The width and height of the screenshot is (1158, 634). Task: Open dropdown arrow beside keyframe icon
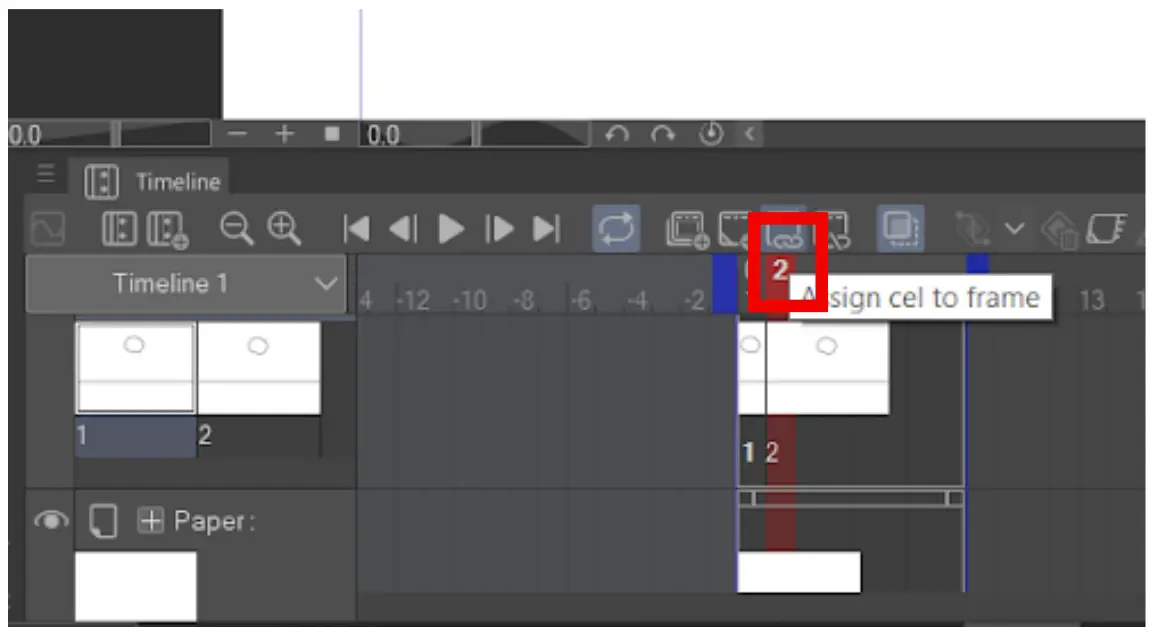[1015, 228]
